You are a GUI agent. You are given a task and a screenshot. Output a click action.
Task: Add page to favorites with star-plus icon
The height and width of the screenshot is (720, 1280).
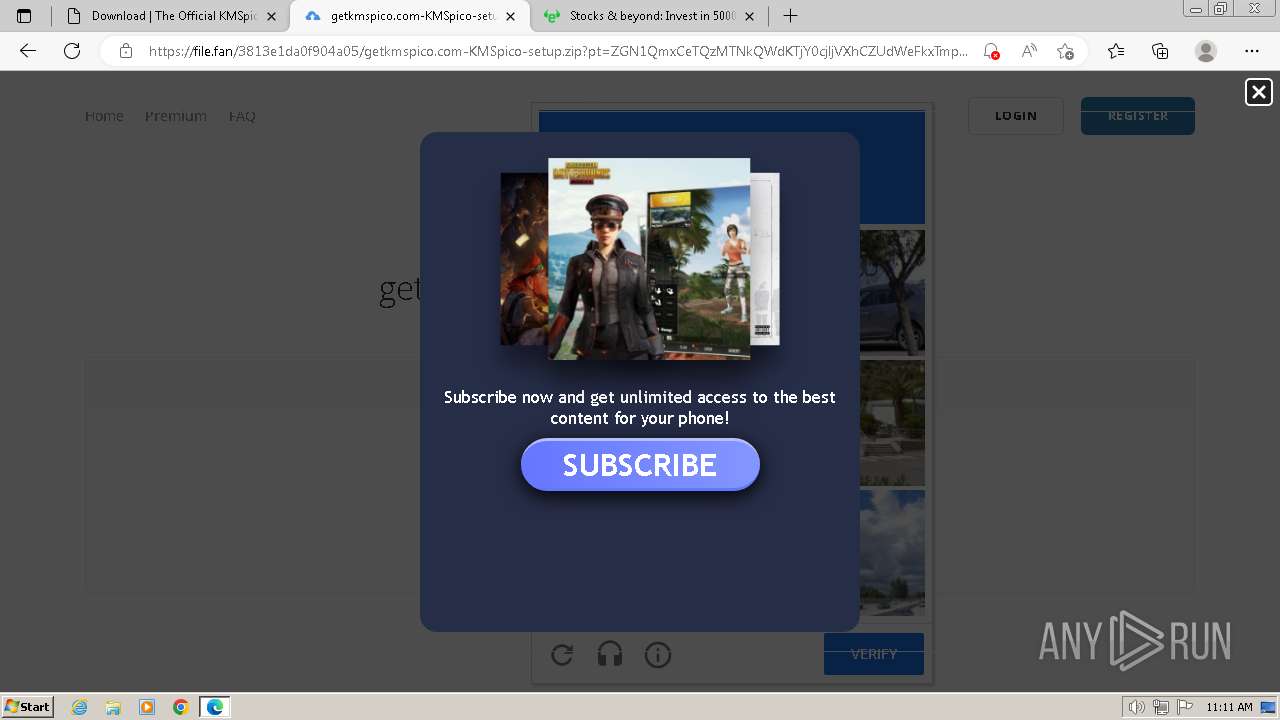tap(1065, 51)
